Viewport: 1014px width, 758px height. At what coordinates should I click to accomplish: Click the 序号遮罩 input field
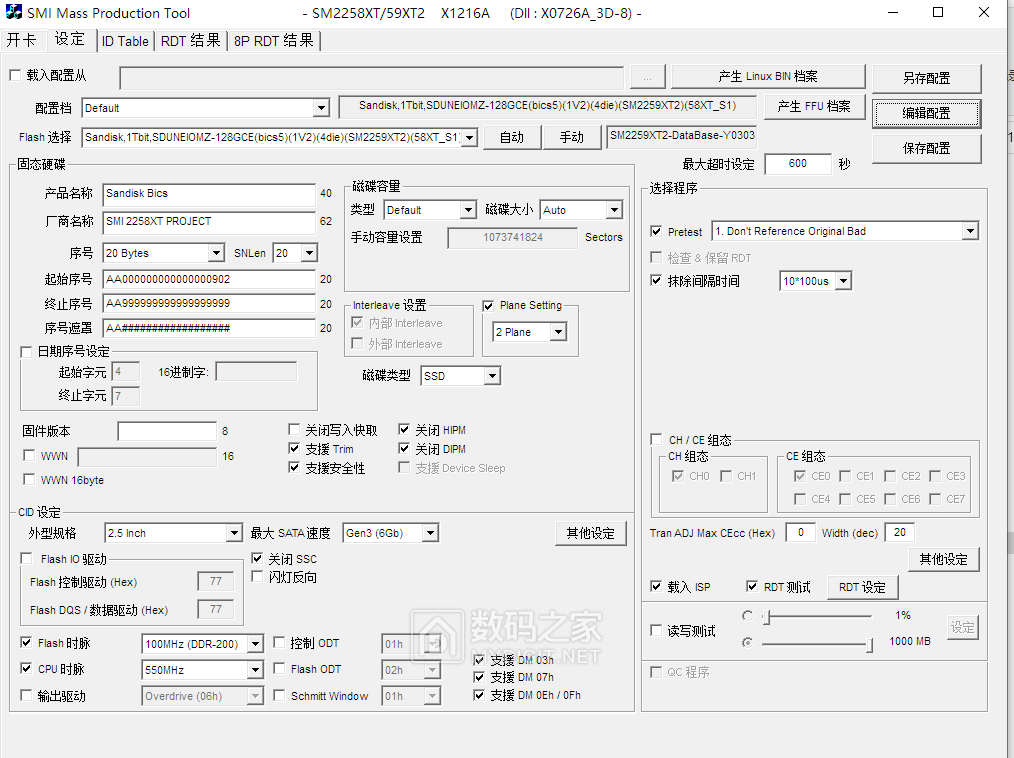coord(208,328)
